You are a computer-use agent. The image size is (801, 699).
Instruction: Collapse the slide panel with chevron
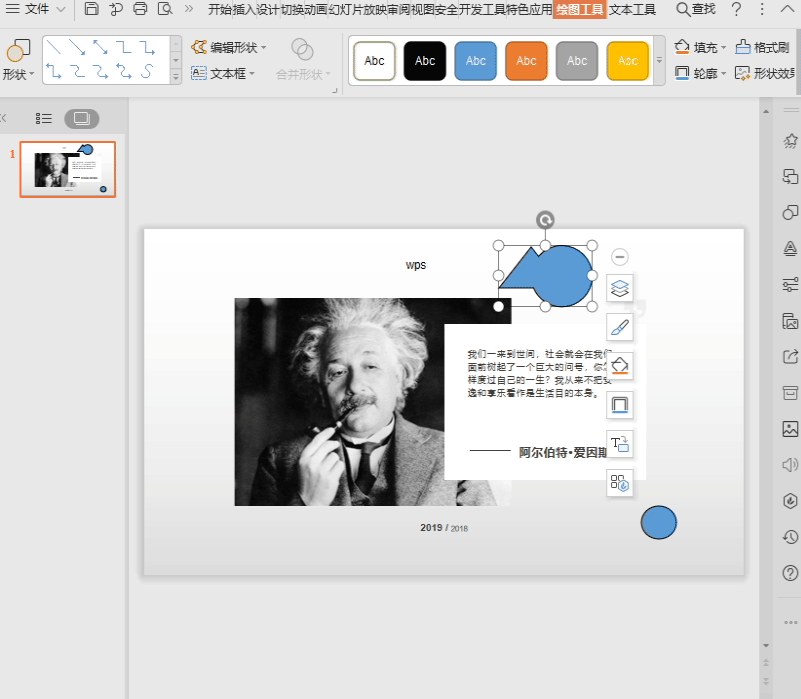4,119
